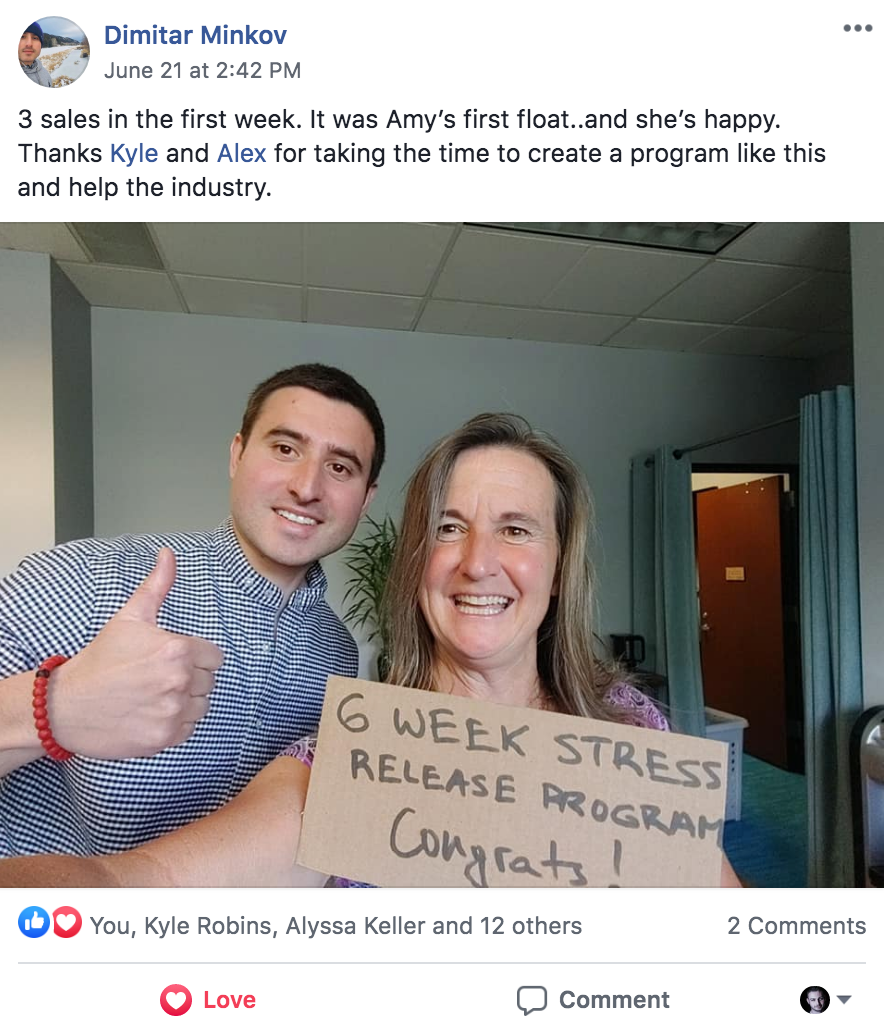The width and height of the screenshot is (884, 1034).
Task: Click the Comment speech bubble icon
Action: pos(532,1000)
